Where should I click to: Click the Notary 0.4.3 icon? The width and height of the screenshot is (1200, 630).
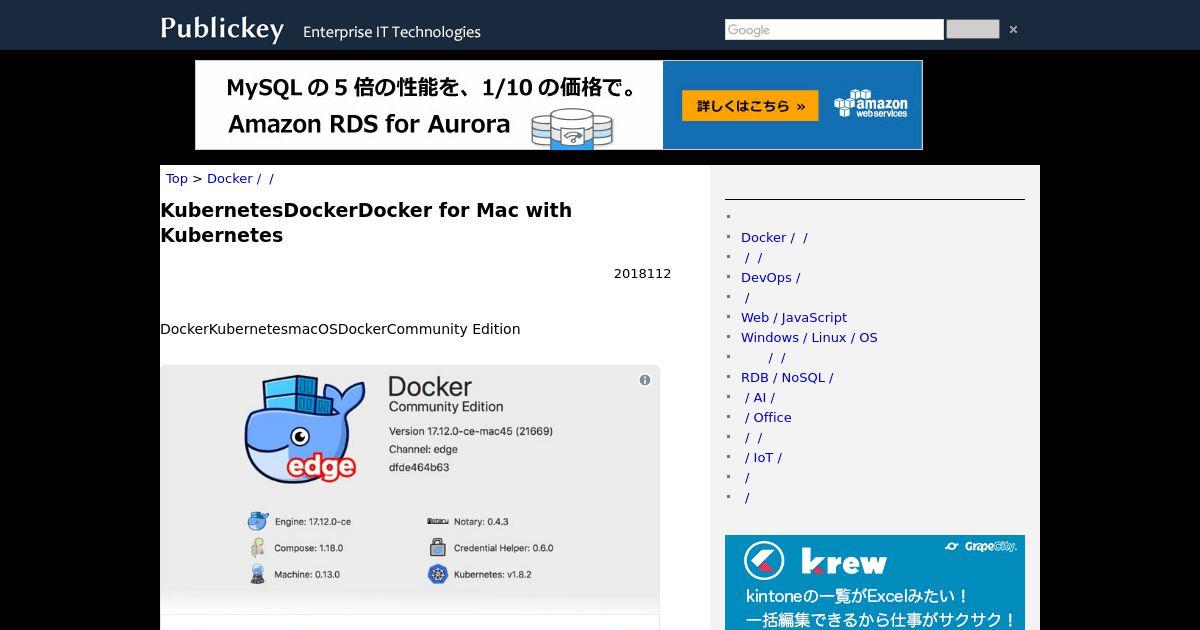437,521
